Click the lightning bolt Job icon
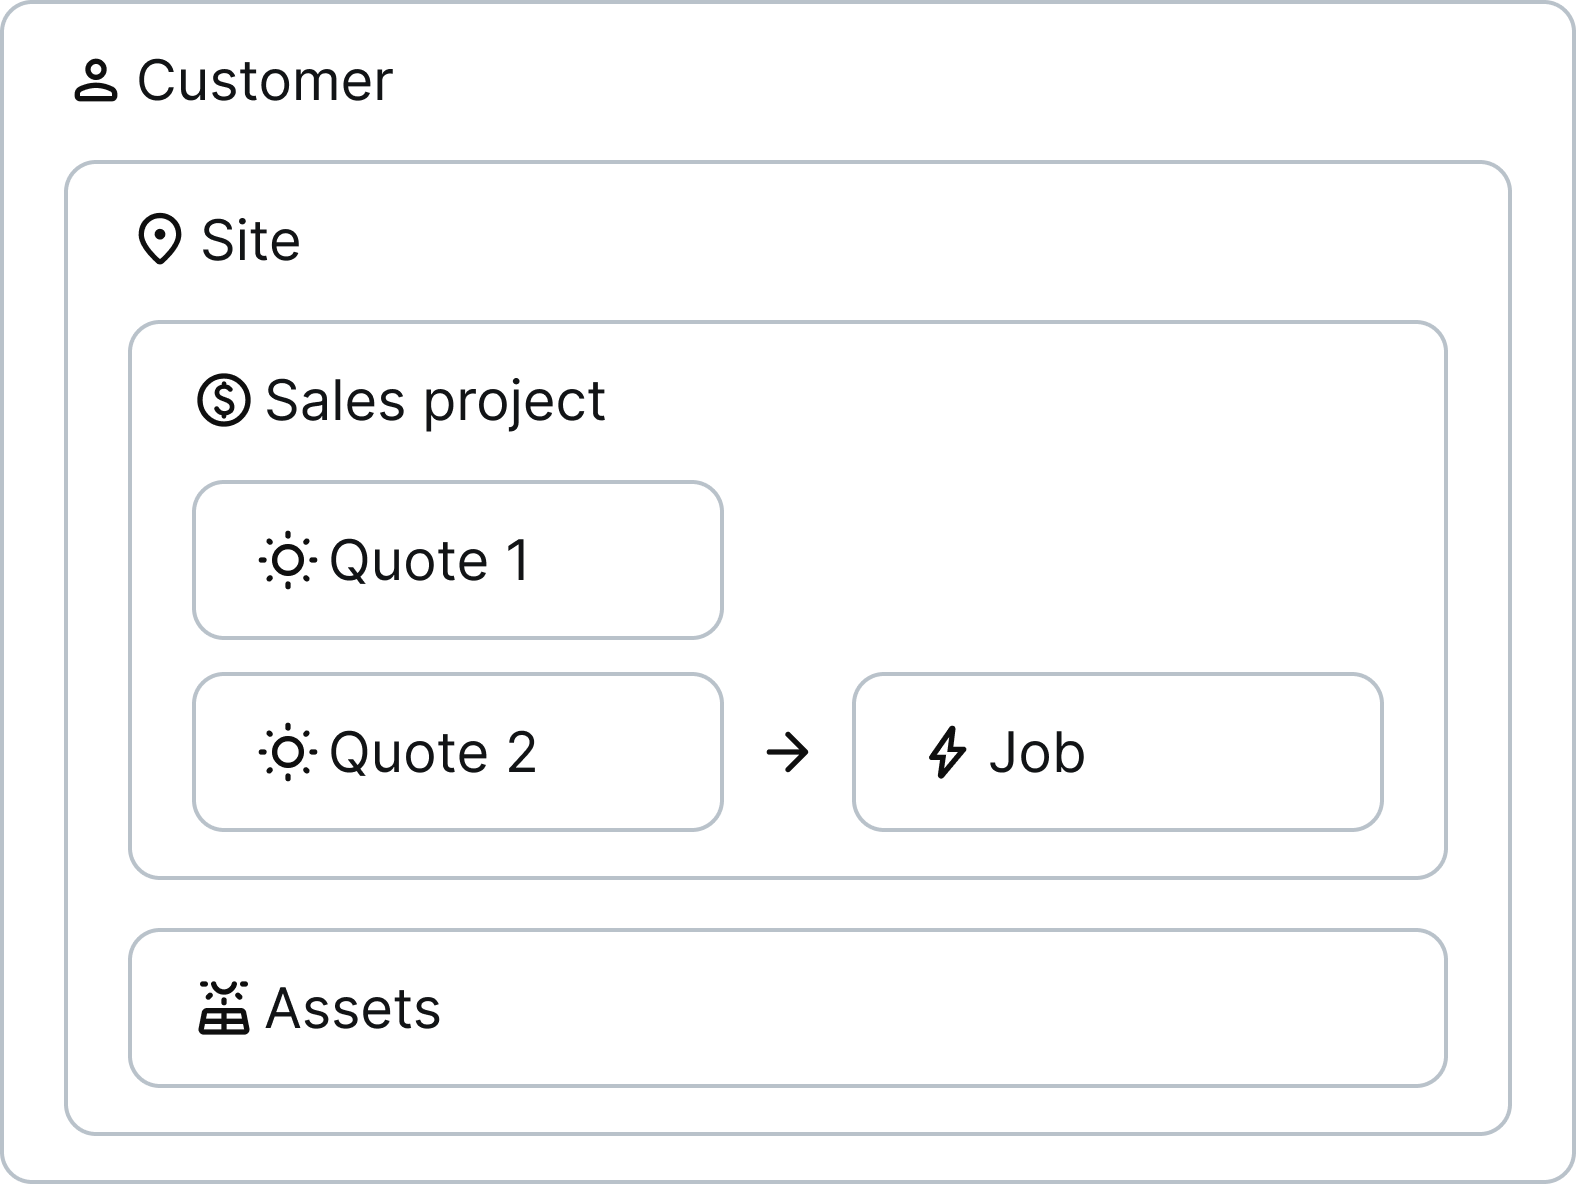The image size is (1576, 1184). click(948, 752)
